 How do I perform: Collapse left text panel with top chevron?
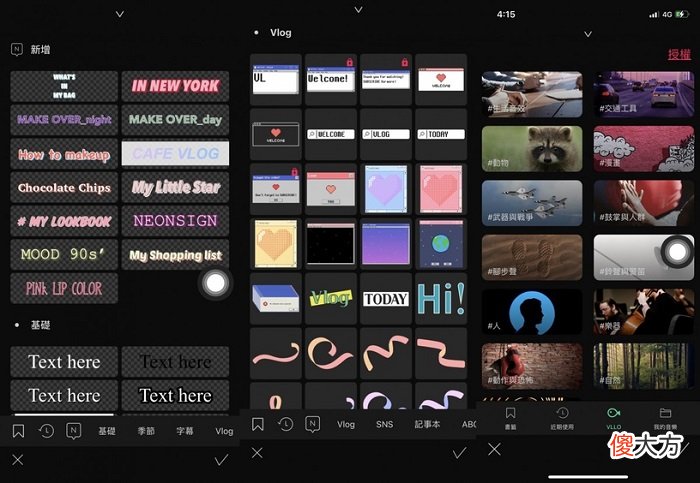tap(120, 14)
